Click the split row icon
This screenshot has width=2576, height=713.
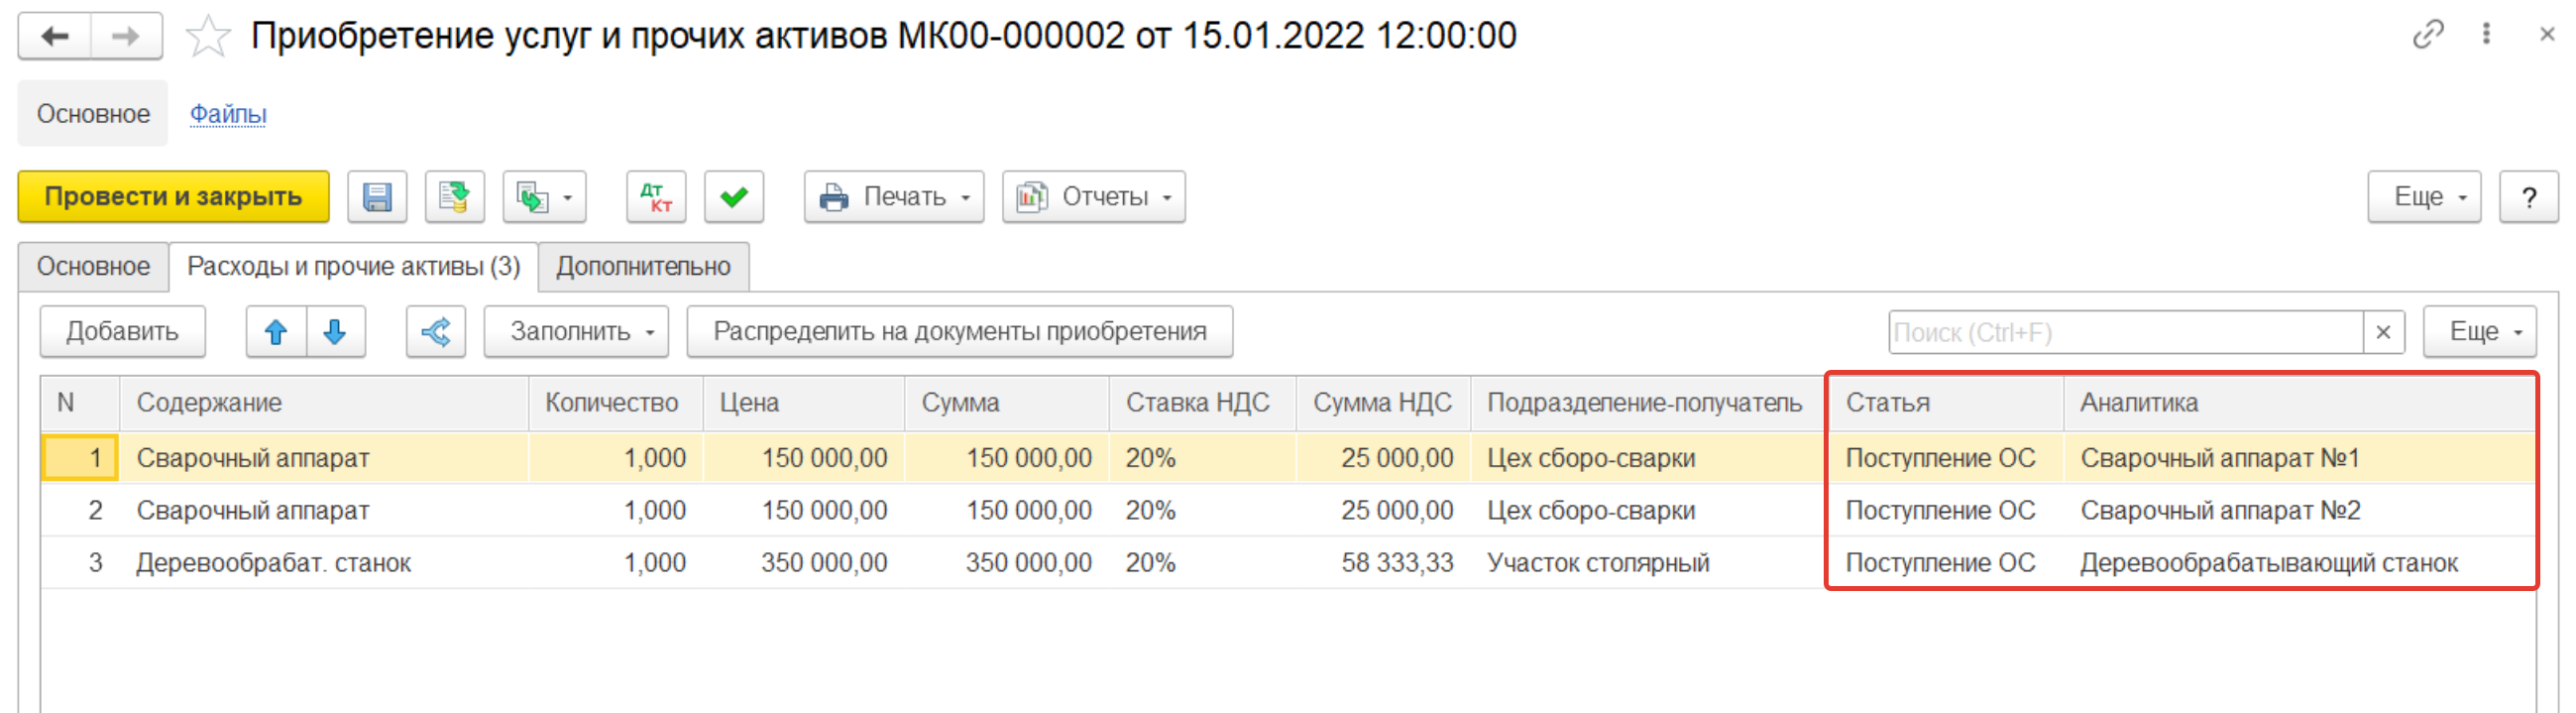click(x=436, y=332)
